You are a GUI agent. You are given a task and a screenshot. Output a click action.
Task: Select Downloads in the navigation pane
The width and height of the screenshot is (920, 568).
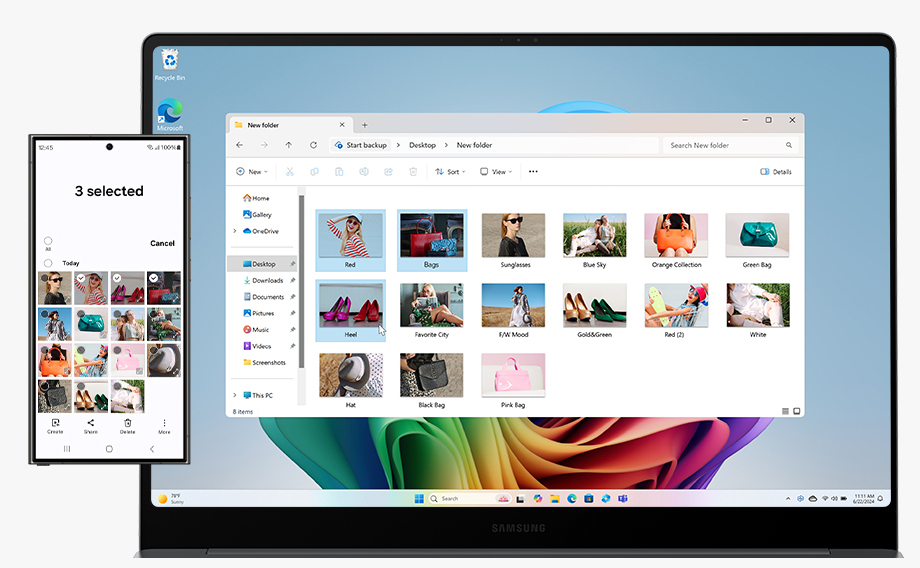click(x=267, y=281)
